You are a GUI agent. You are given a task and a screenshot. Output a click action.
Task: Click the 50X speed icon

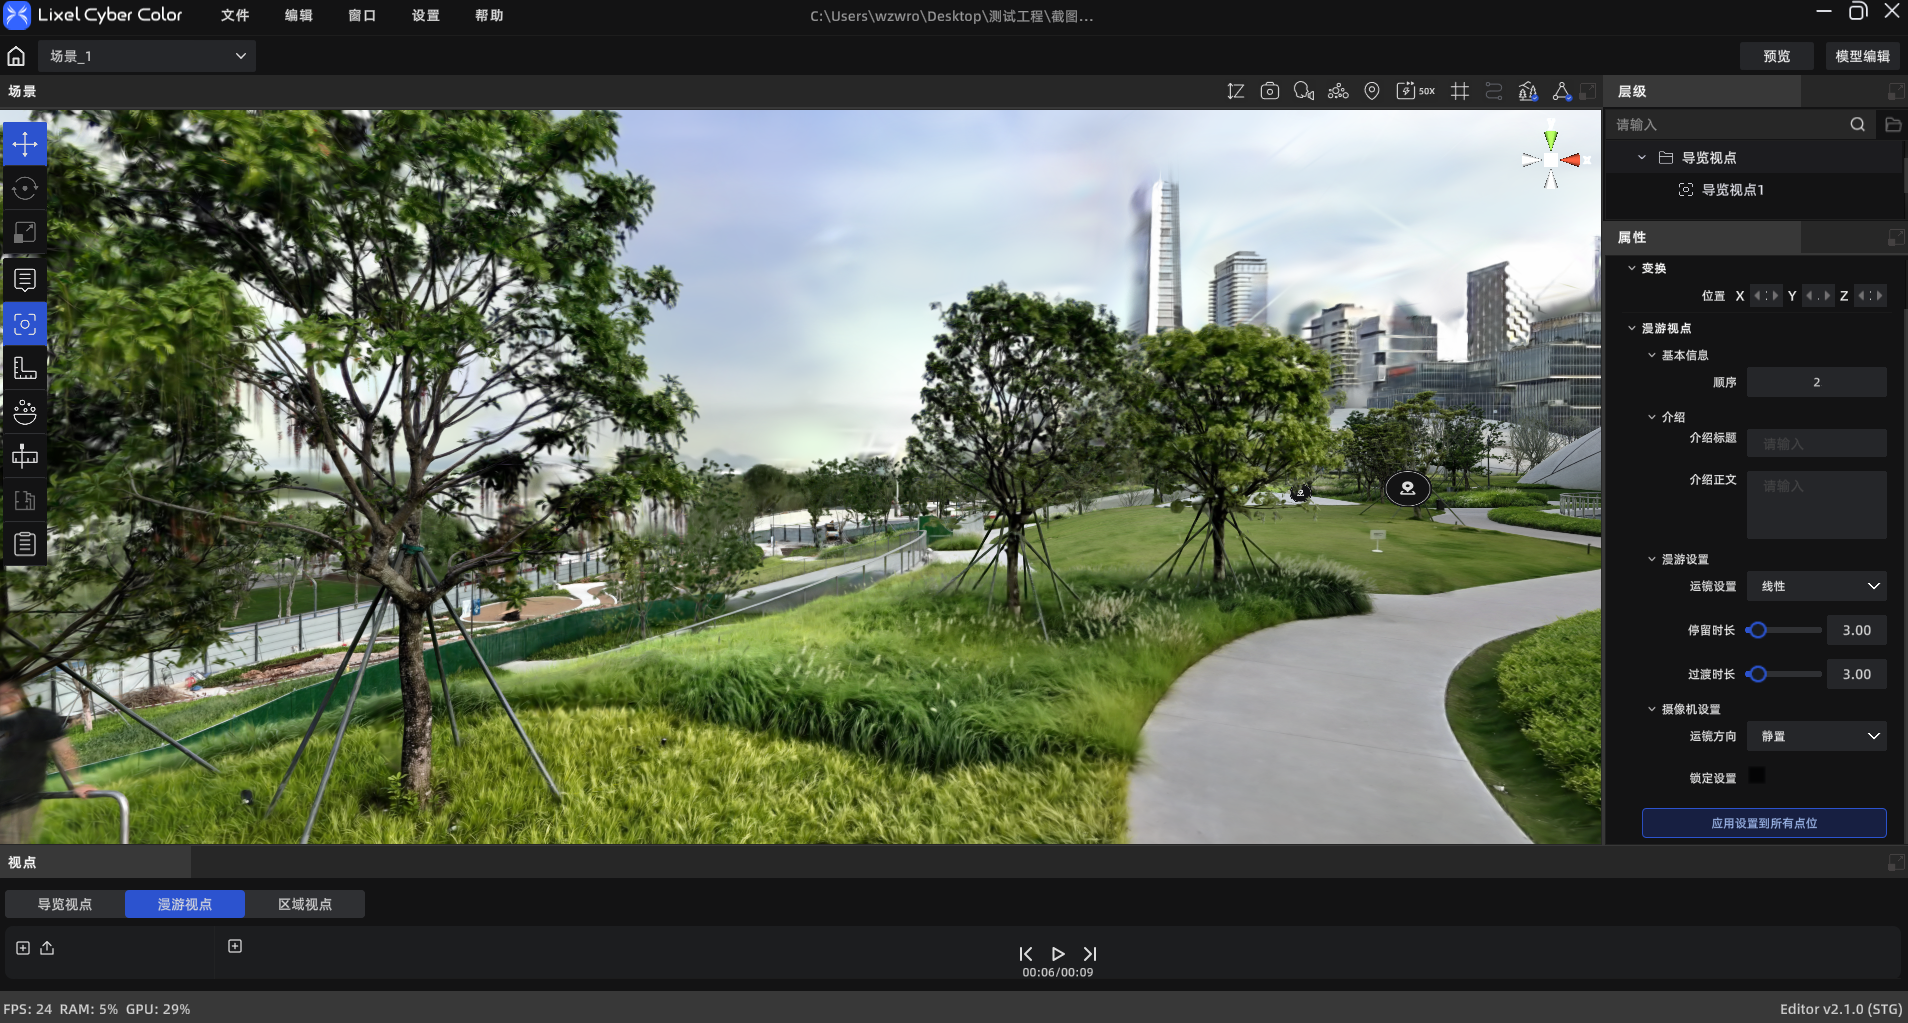[x=1415, y=91]
